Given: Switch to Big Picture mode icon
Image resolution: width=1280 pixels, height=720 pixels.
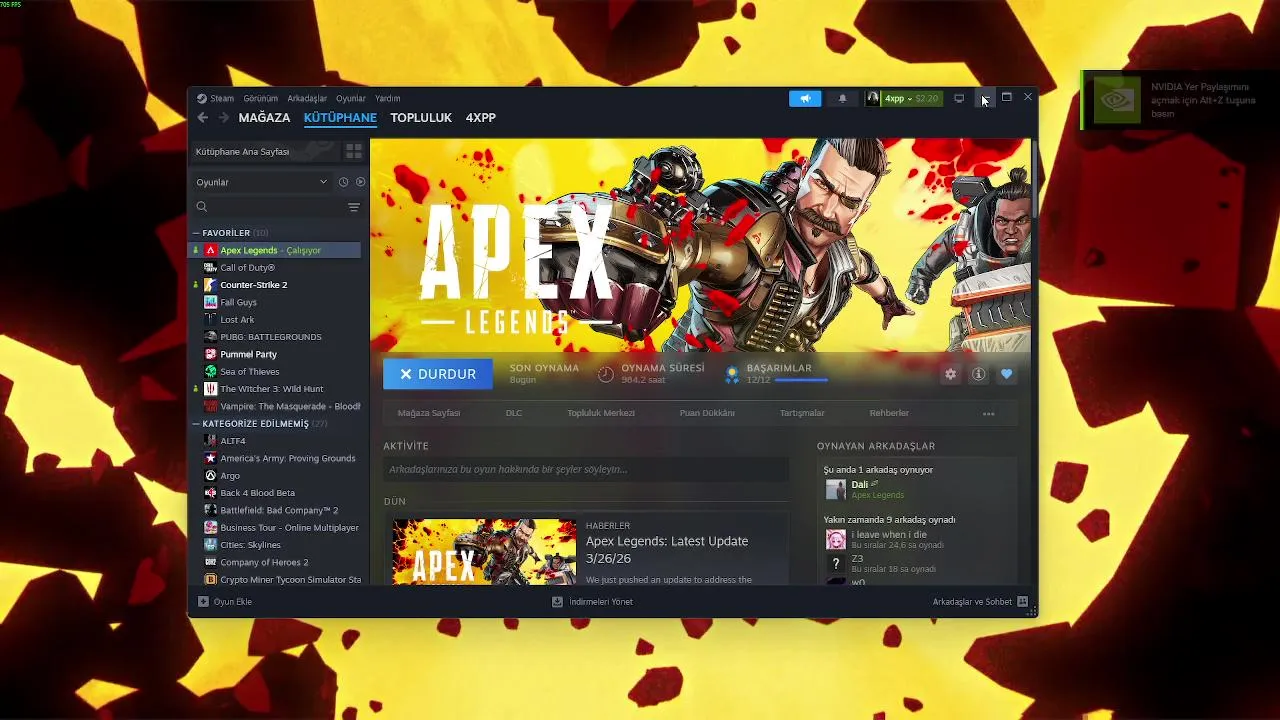Looking at the screenshot, I should pos(959,98).
